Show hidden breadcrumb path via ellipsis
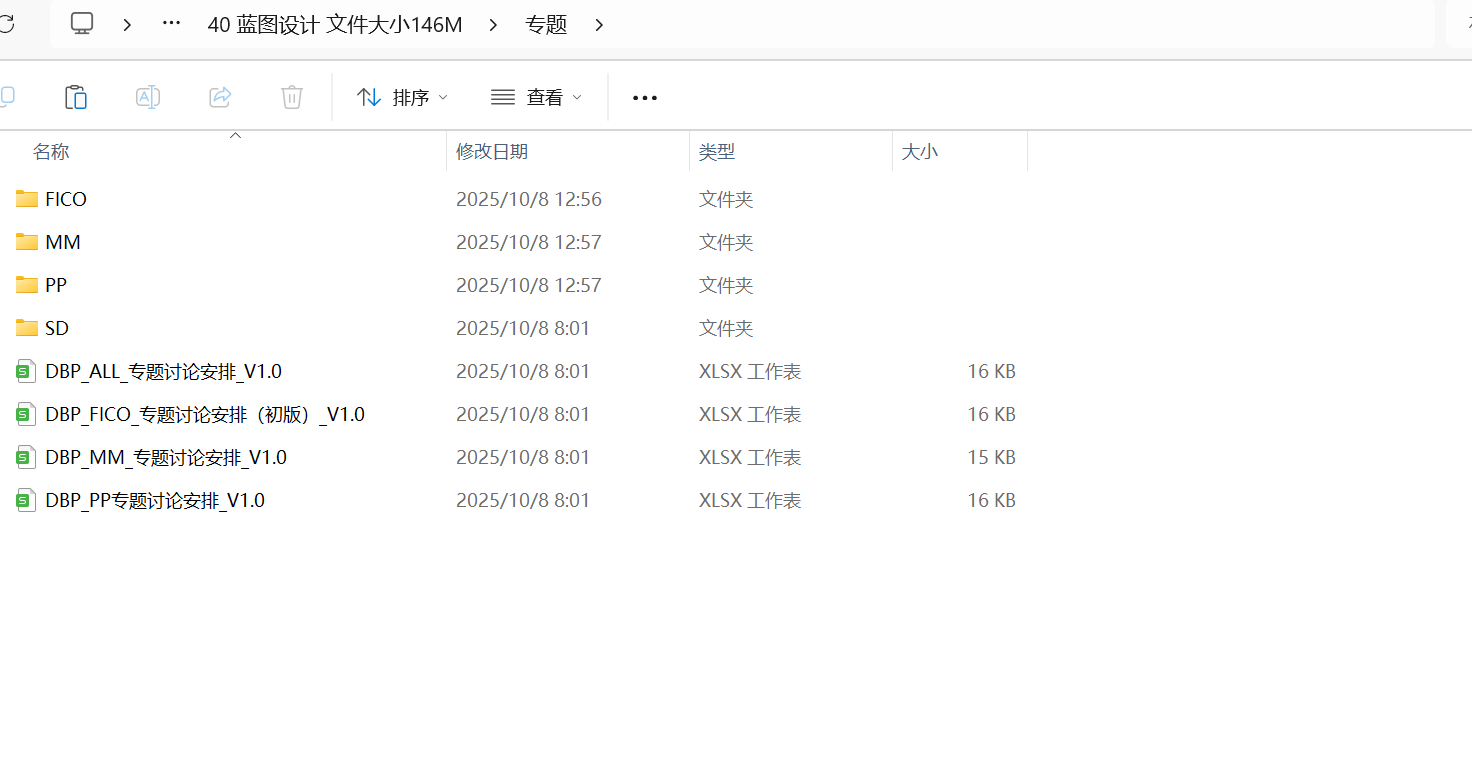 (171, 24)
